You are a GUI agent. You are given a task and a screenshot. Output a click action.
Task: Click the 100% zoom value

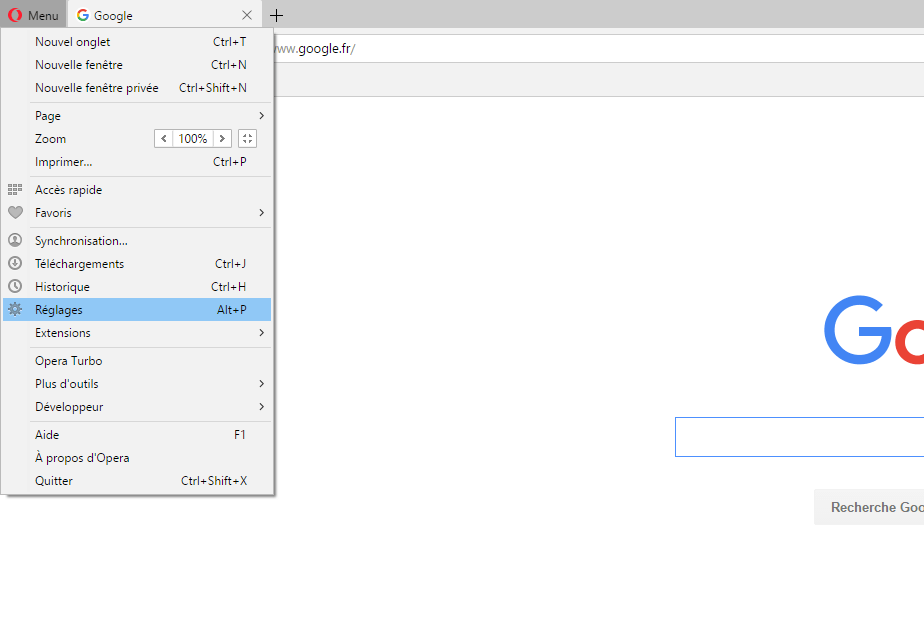[193, 139]
